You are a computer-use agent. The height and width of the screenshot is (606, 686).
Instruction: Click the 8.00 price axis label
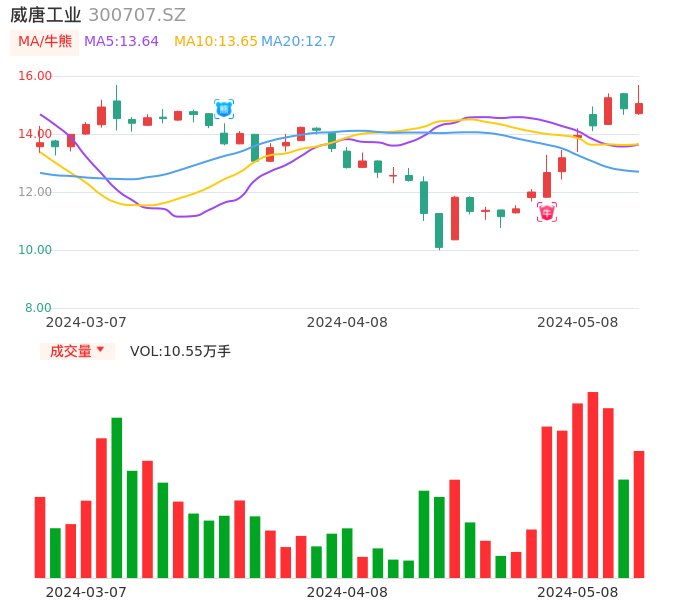click(39, 308)
